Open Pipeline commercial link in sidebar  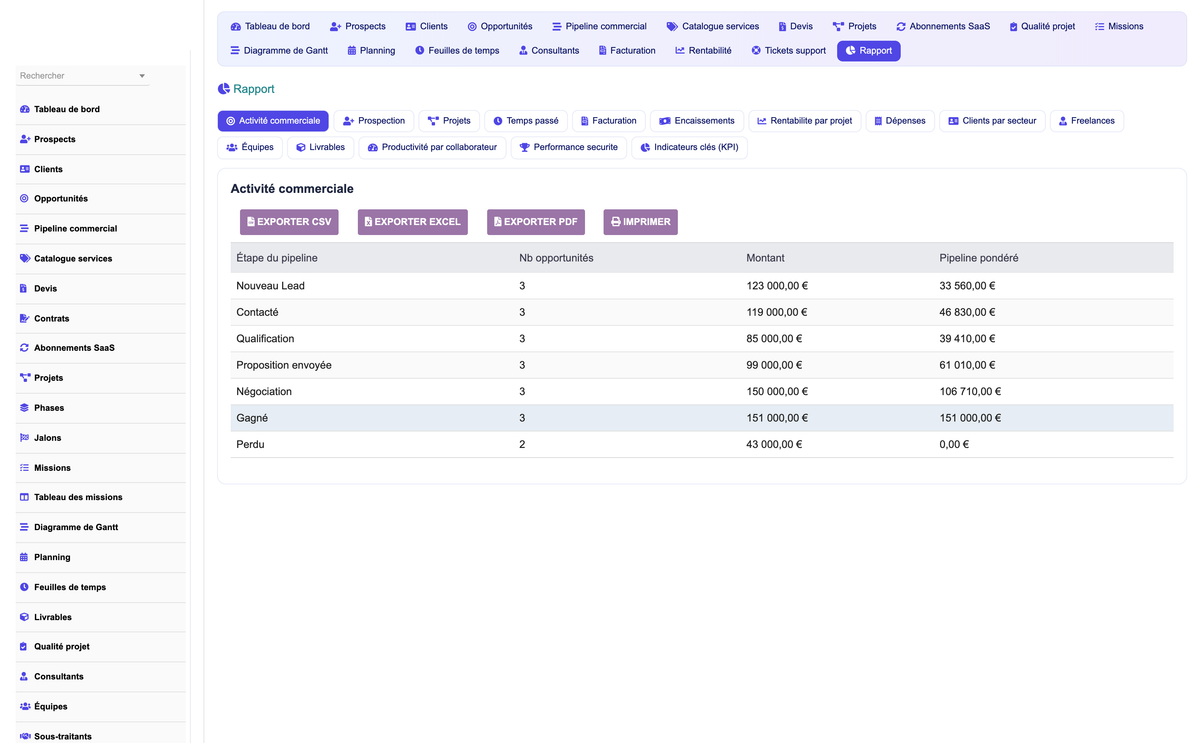tap(75, 229)
